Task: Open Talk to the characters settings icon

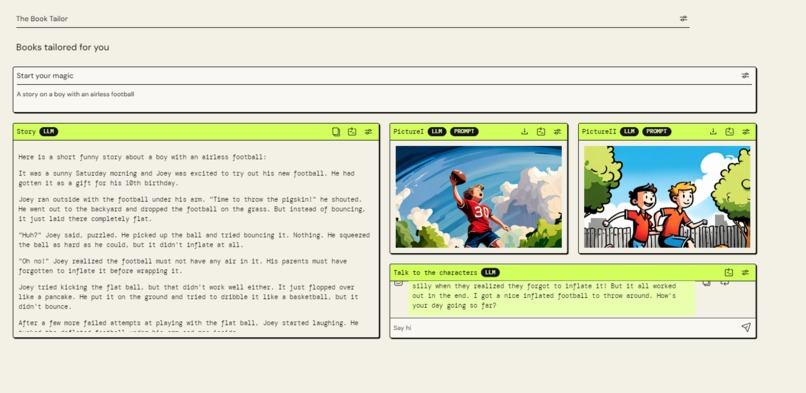Action: [x=745, y=272]
